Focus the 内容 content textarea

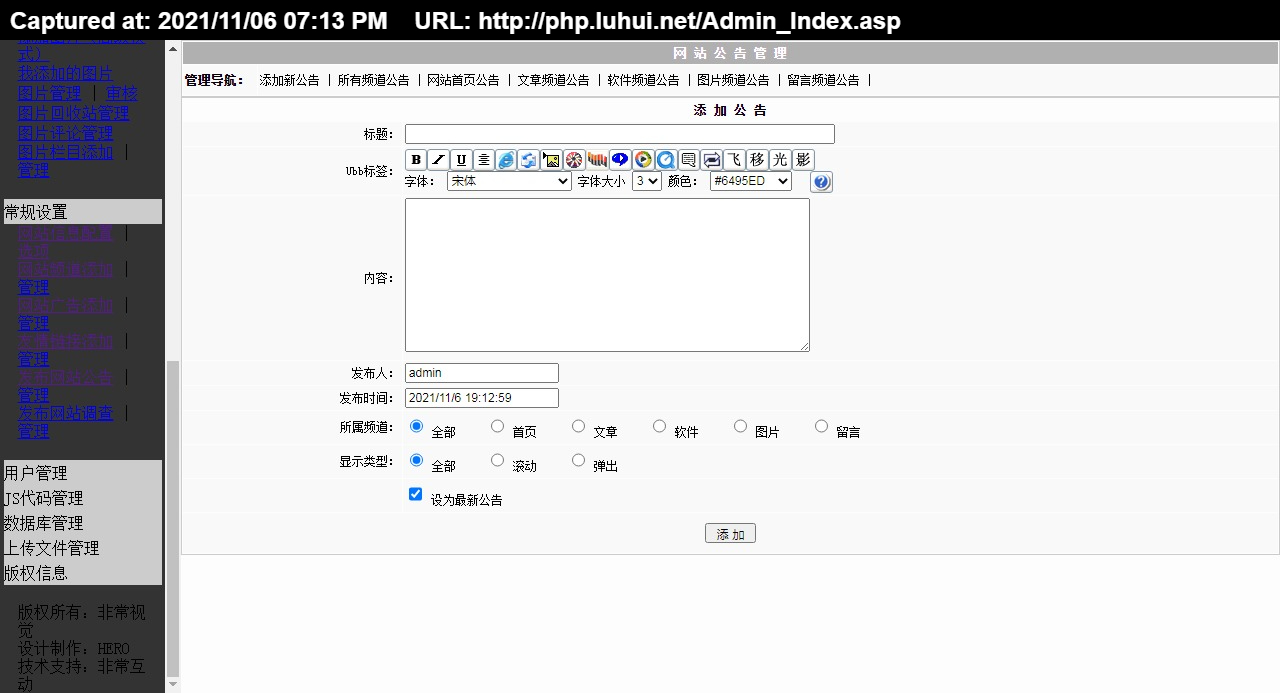tap(607, 275)
